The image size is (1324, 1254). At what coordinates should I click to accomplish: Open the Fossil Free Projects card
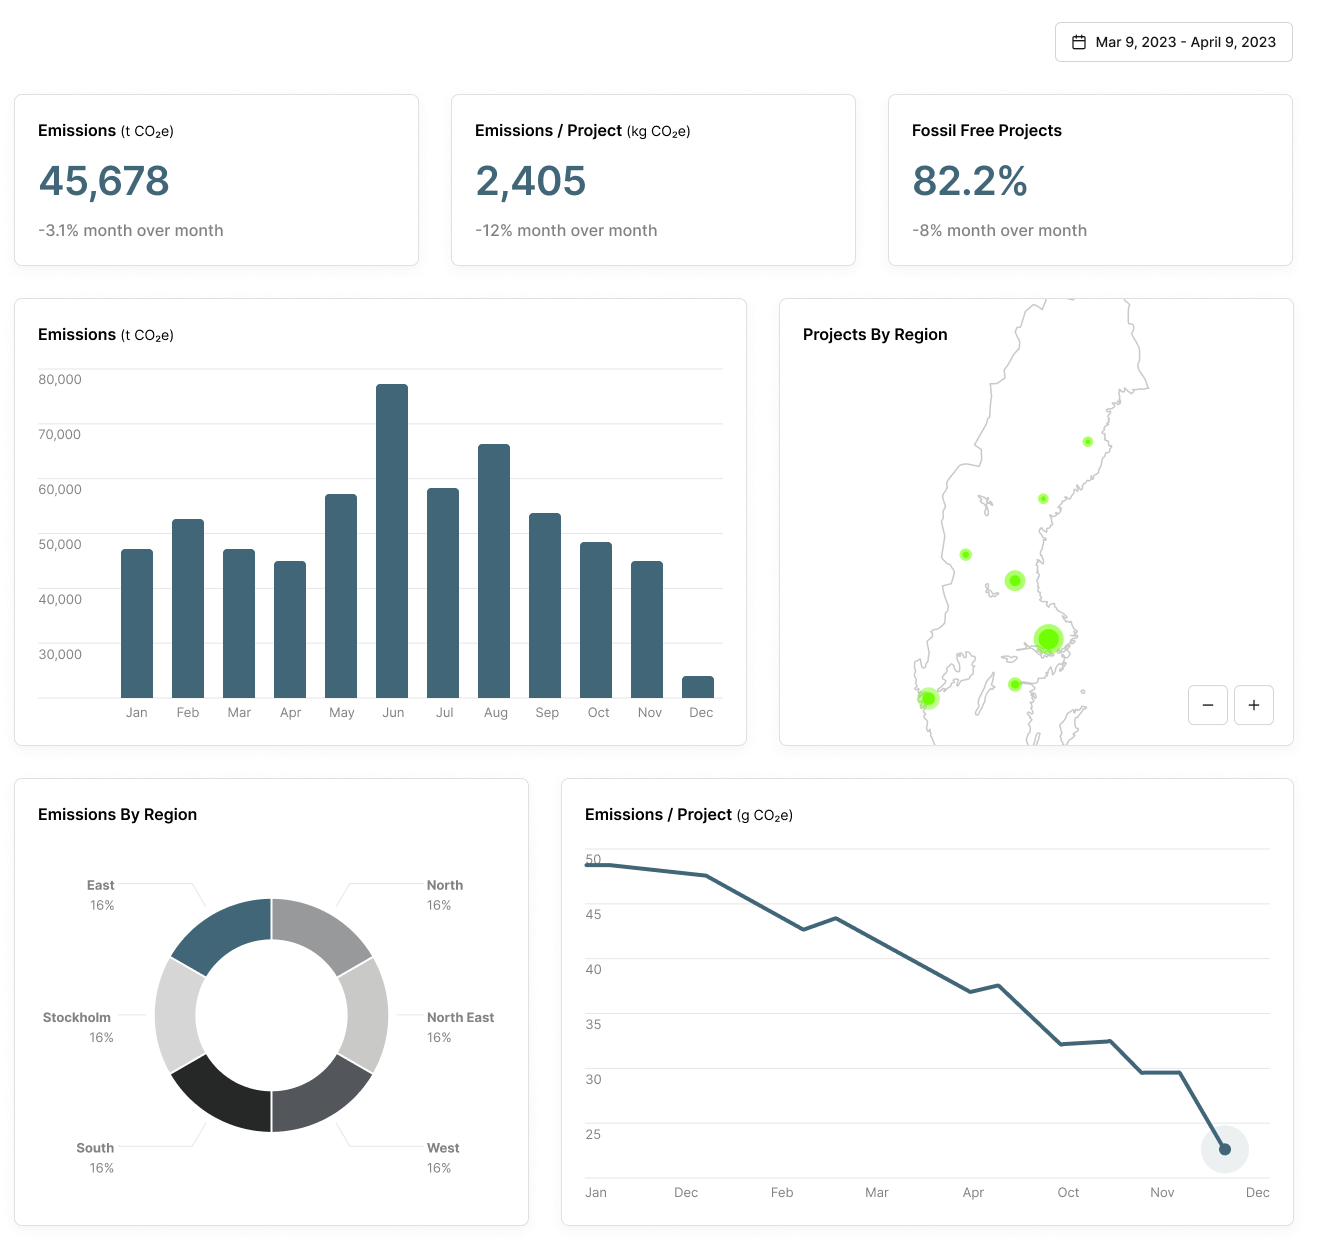[x=1090, y=180]
